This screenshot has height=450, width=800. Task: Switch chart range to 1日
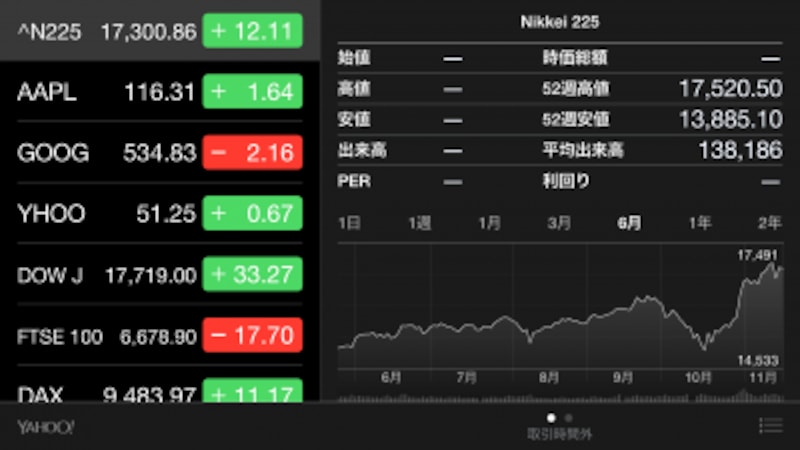(x=349, y=223)
